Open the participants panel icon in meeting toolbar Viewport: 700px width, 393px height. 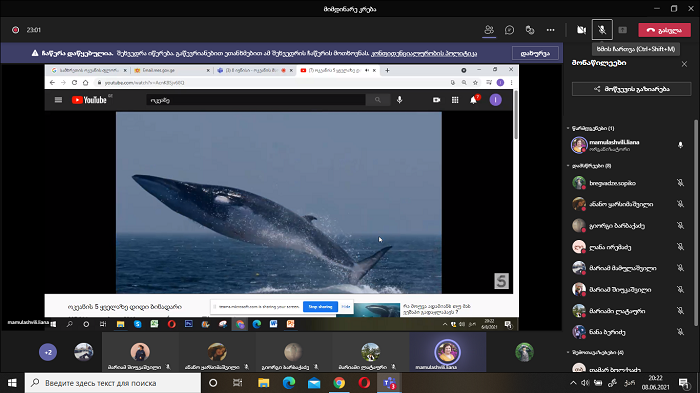489,30
